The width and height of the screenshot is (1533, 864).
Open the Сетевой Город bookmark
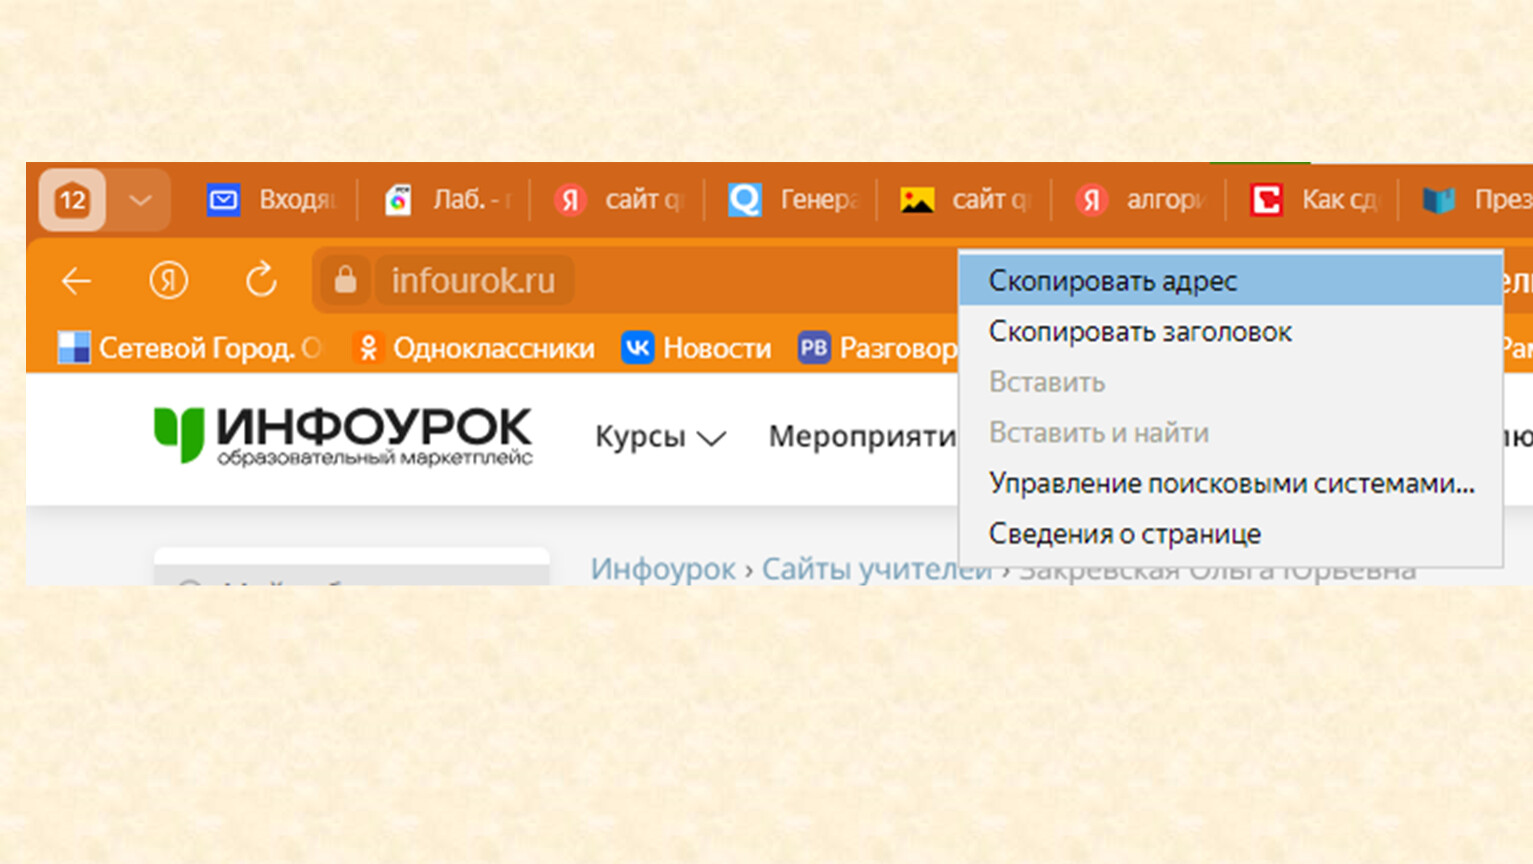[190, 348]
